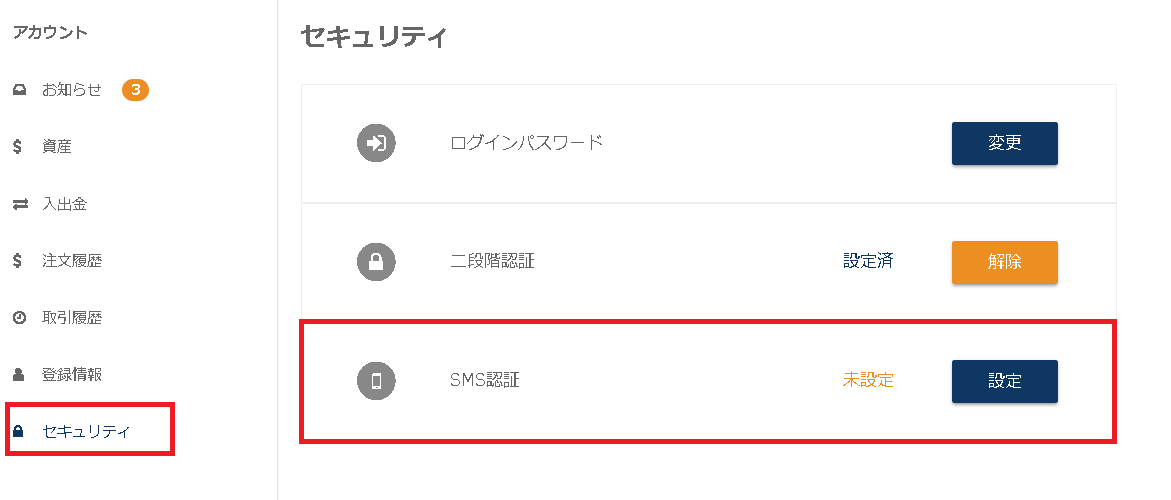Click the 変更 button for login password
Screen dimensions: 1171x500
(1004, 143)
